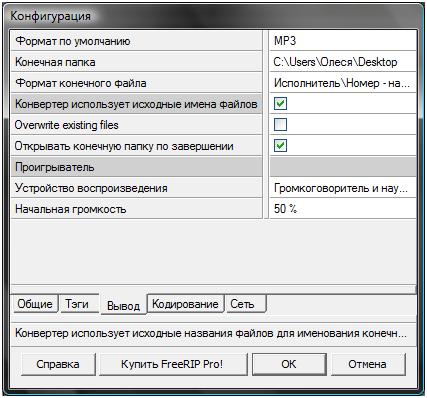Click the Справка button
427x398 pixels.
[x=58, y=364]
